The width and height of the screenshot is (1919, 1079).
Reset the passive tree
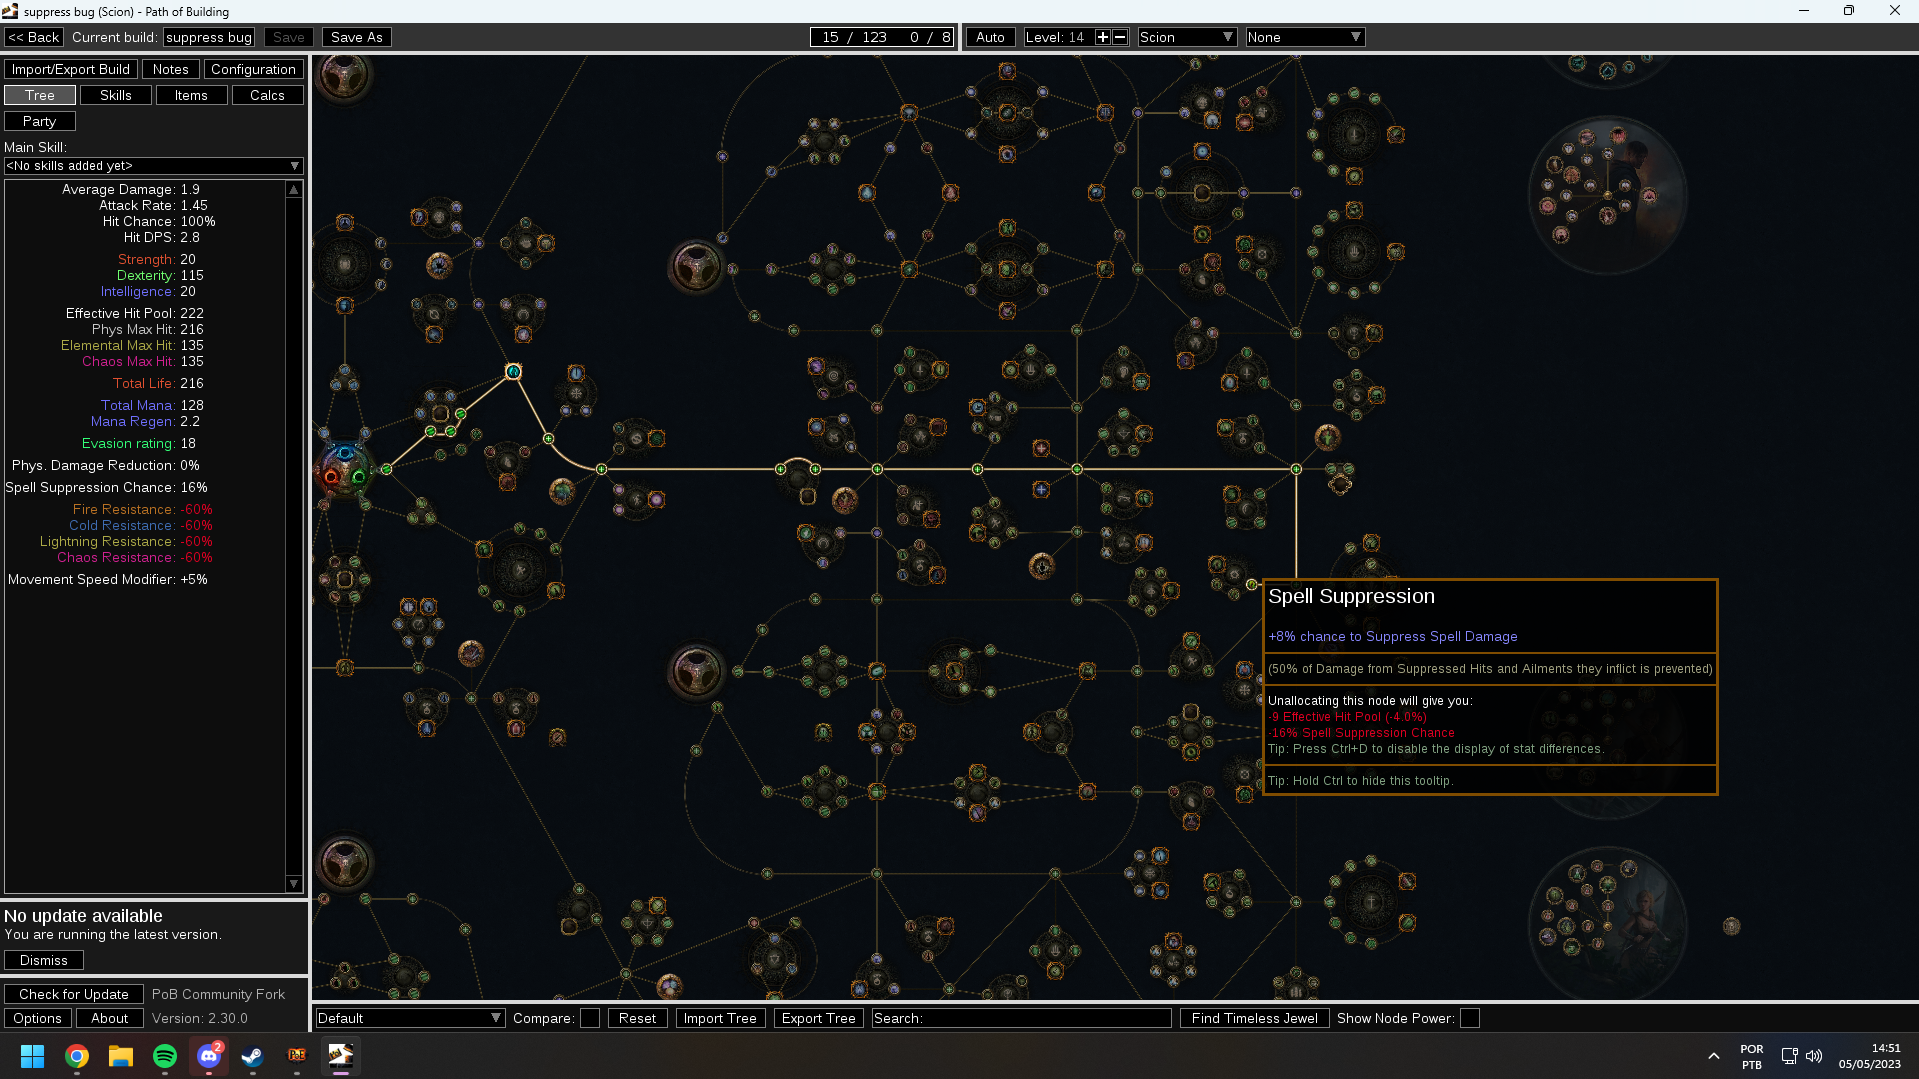pos(637,1018)
